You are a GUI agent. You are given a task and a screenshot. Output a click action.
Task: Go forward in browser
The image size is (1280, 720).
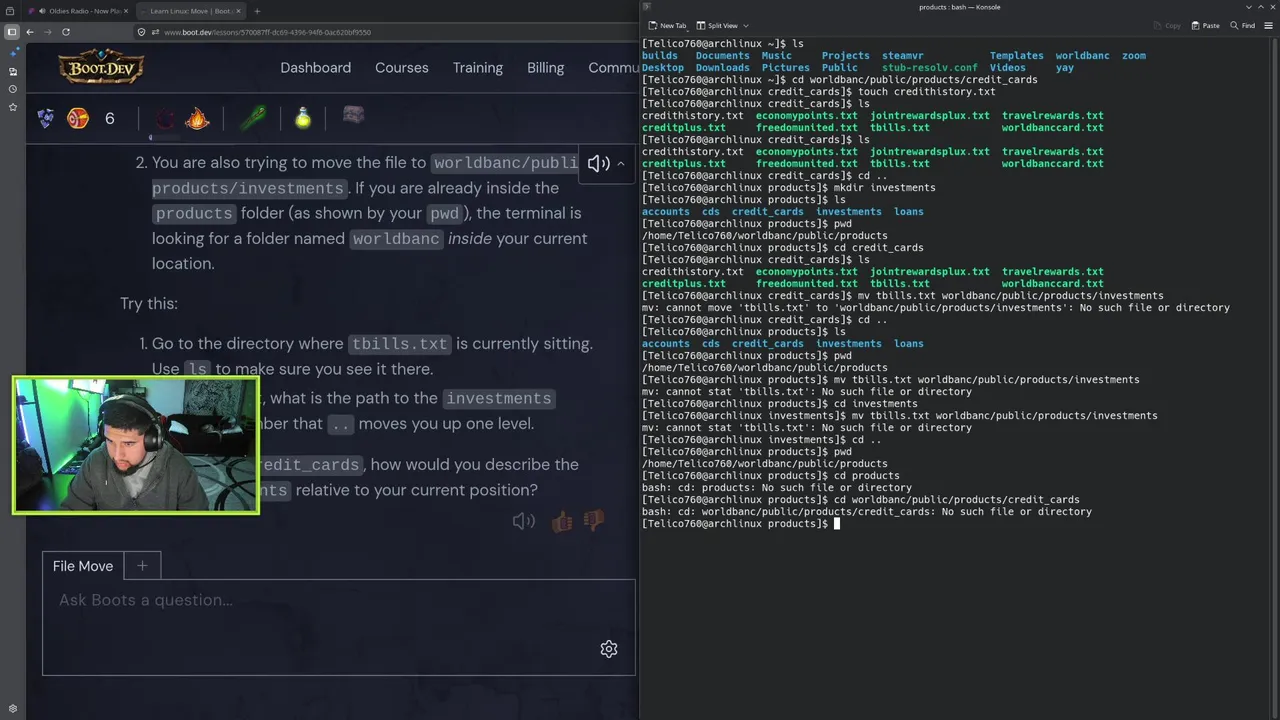click(x=47, y=32)
